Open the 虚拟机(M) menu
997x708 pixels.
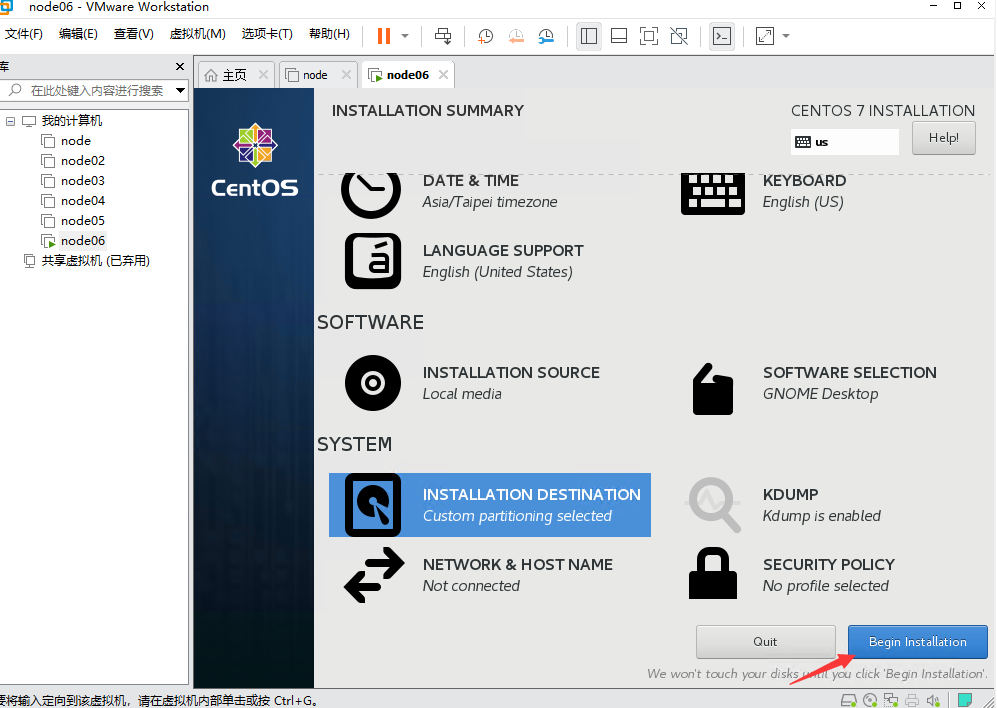(x=197, y=33)
